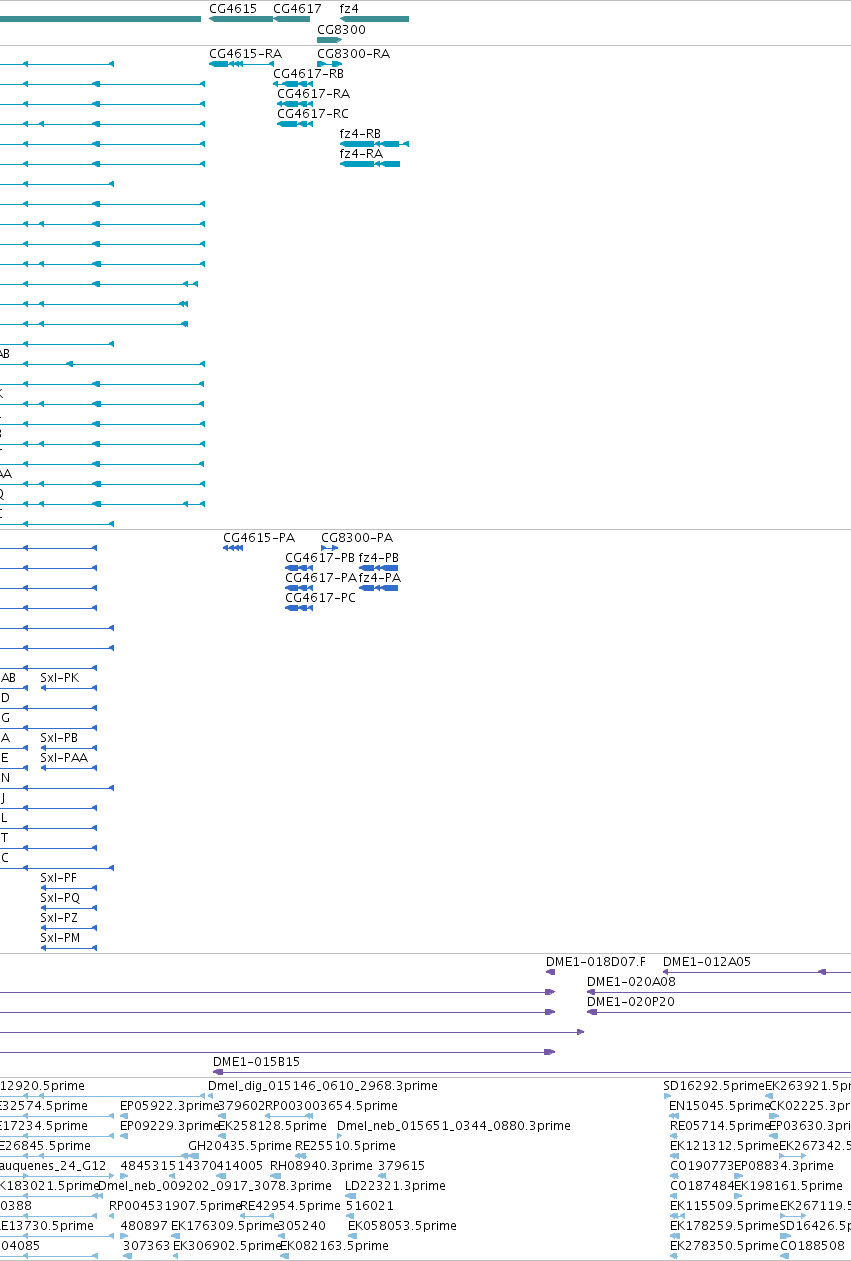851x1261 pixels.
Task: Click the CG8300 gene label
Action: tap(341, 30)
